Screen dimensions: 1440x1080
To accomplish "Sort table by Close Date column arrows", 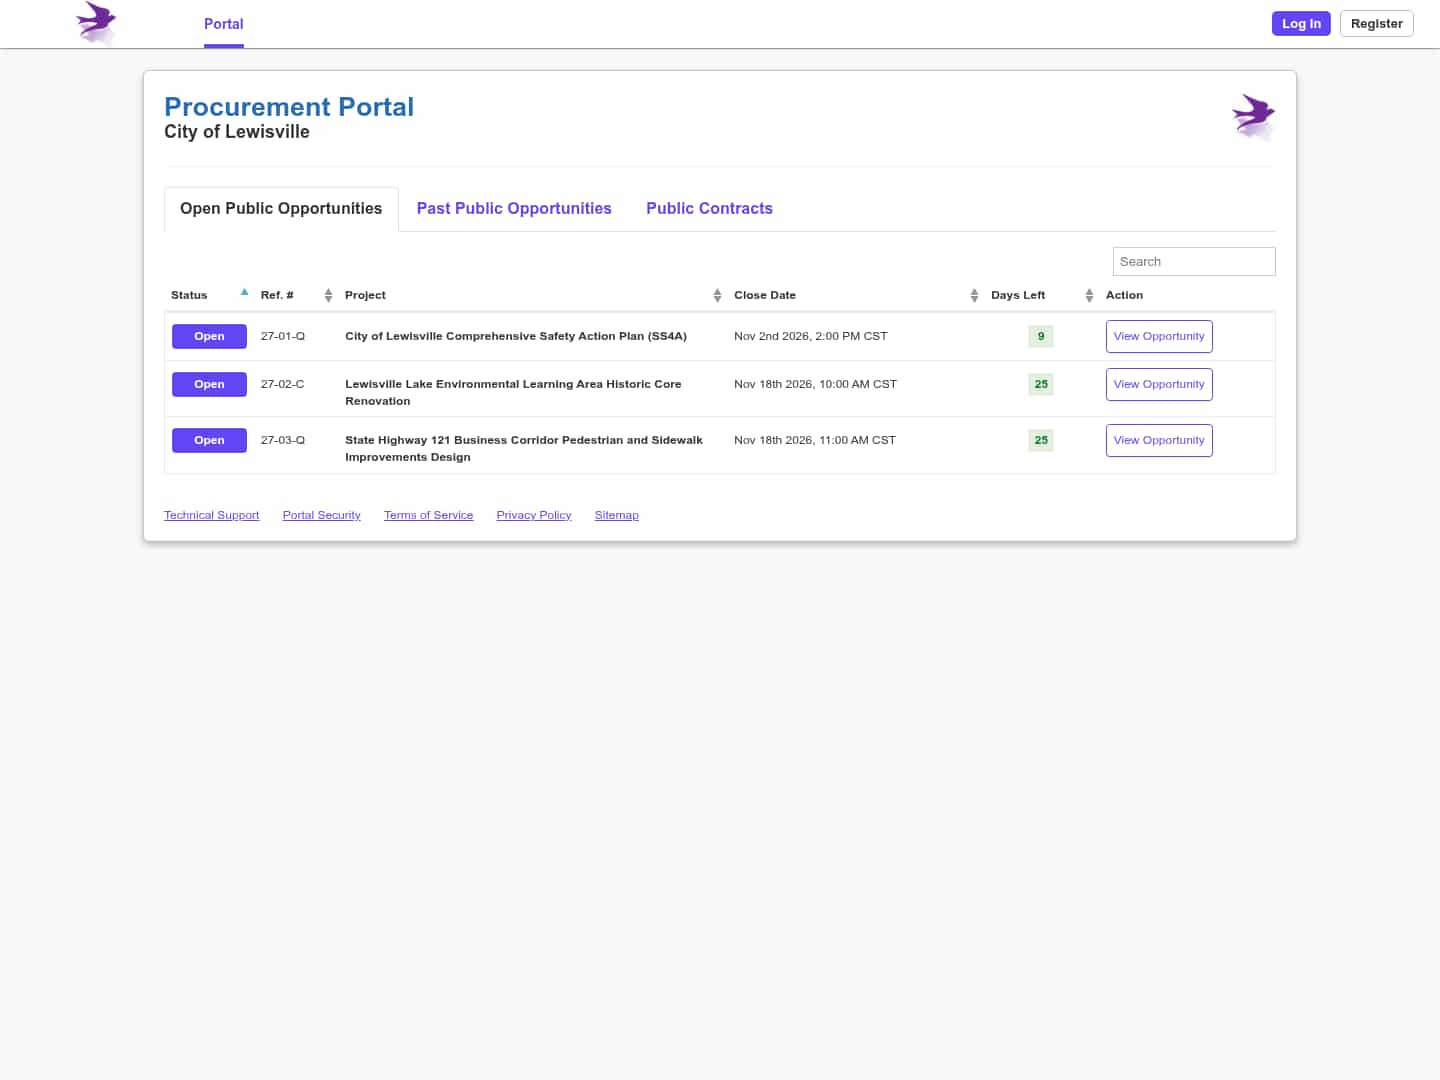I will point(974,295).
